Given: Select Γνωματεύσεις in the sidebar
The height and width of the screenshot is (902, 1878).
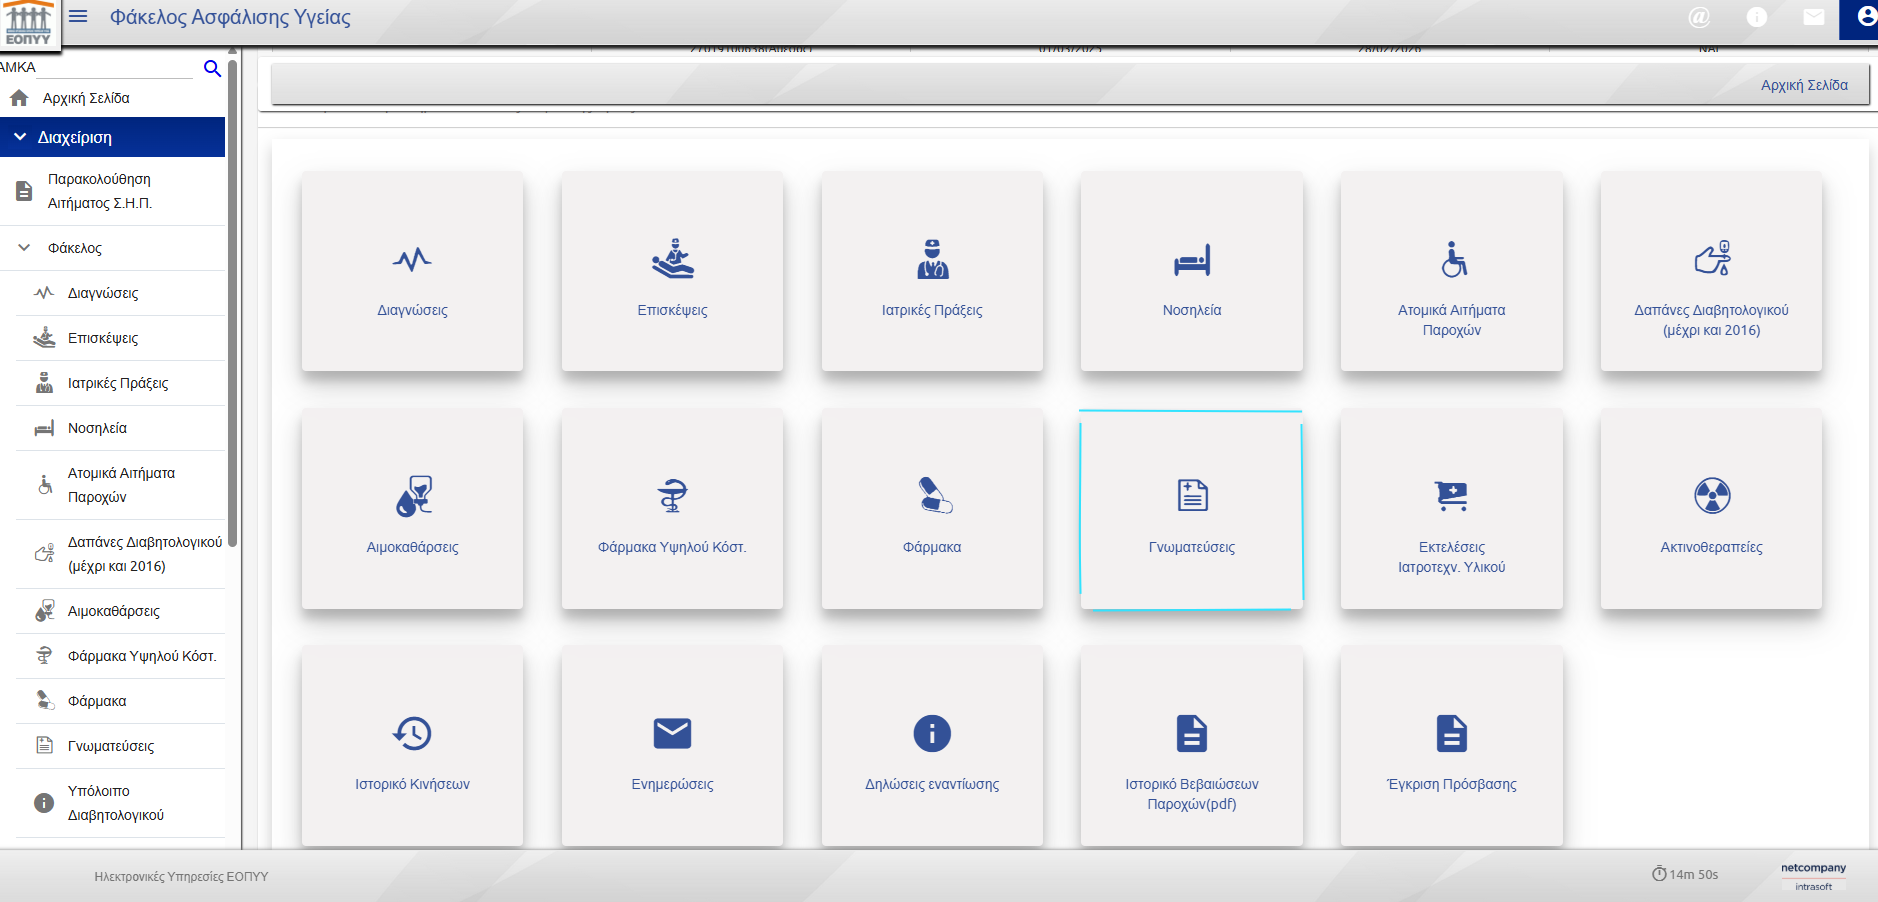Looking at the screenshot, I should [x=120, y=746].
